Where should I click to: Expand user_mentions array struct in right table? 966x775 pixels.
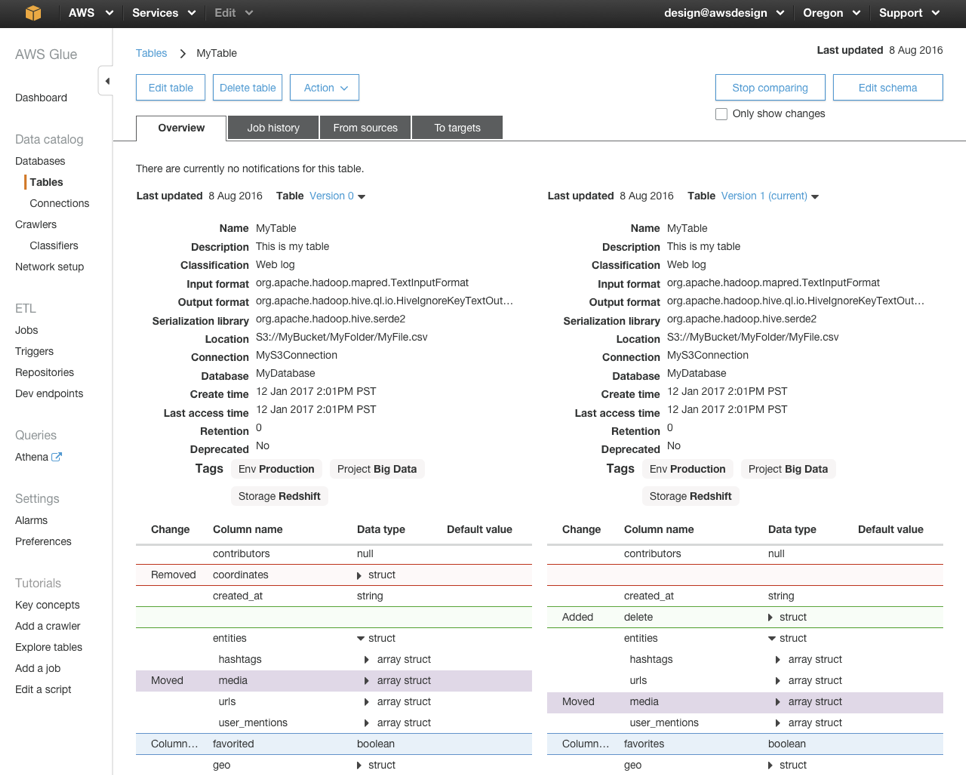click(777, 723)
